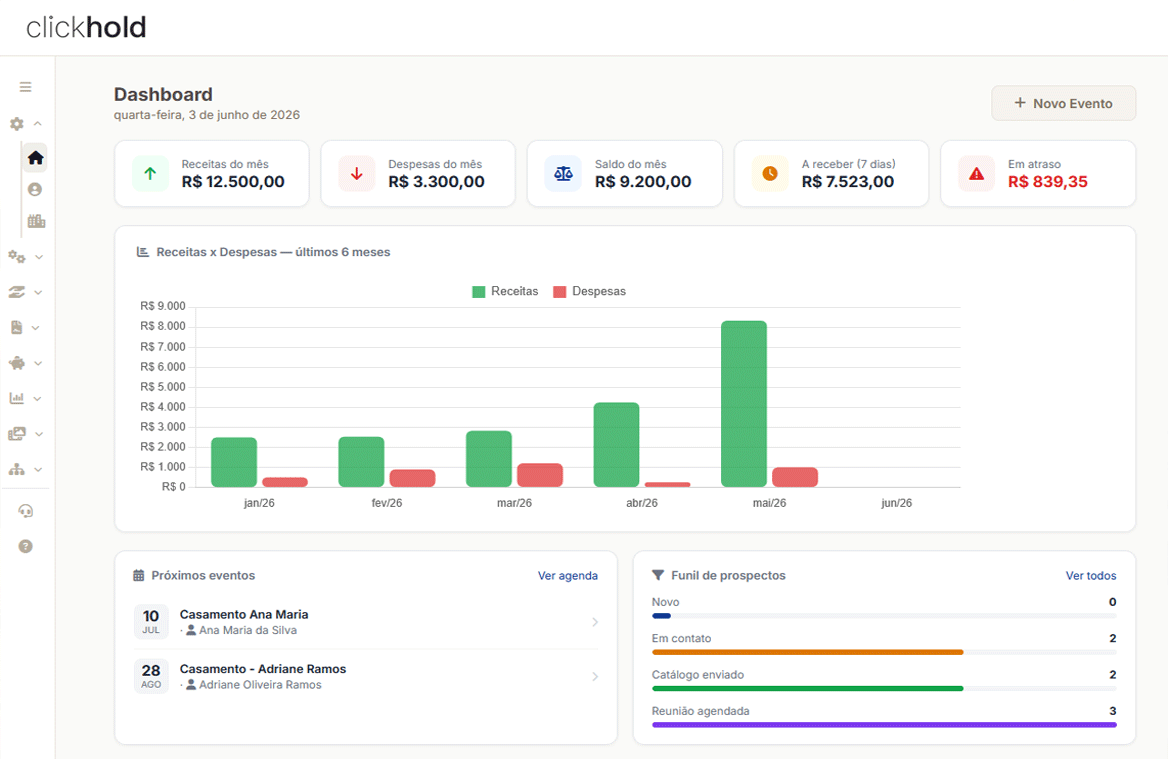Image resolution: width=1168 pixels, height=759 pixels.
Task: Open the A receber (7 dias) card
Action: 831,174
